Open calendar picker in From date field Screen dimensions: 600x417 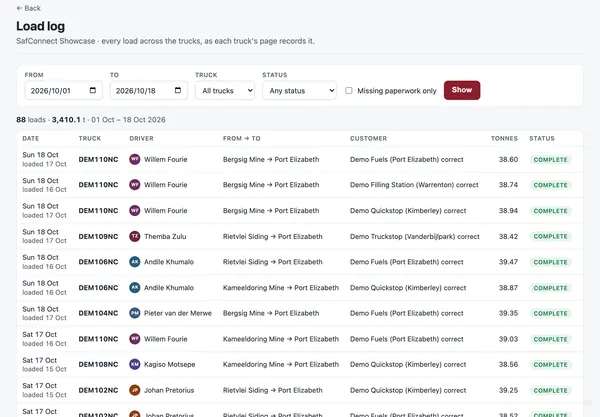93,90
